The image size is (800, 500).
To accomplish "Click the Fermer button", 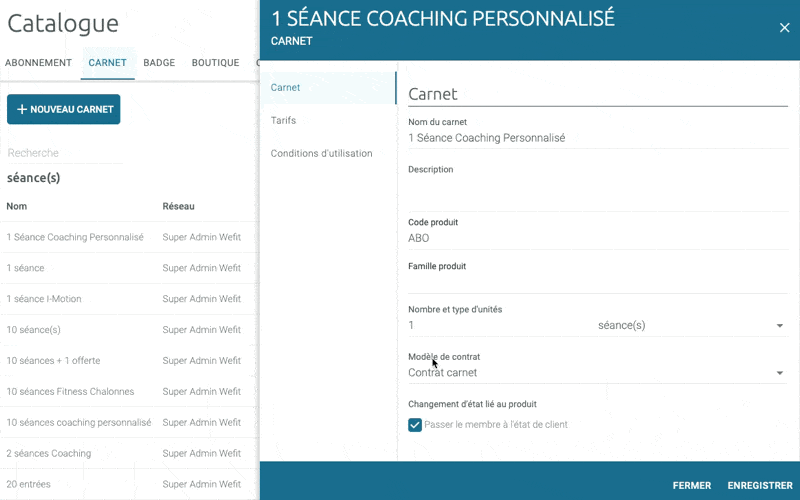I will pos(692,486).
